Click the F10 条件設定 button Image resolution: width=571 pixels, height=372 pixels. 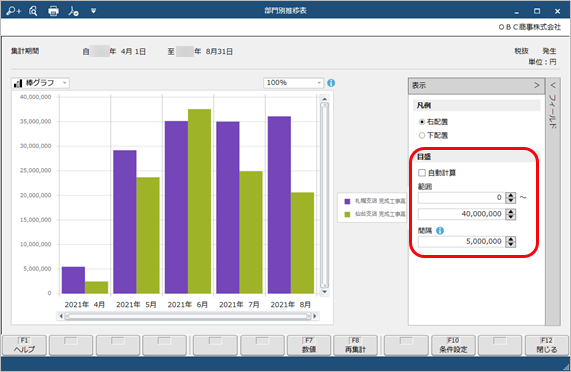(453, 345)
